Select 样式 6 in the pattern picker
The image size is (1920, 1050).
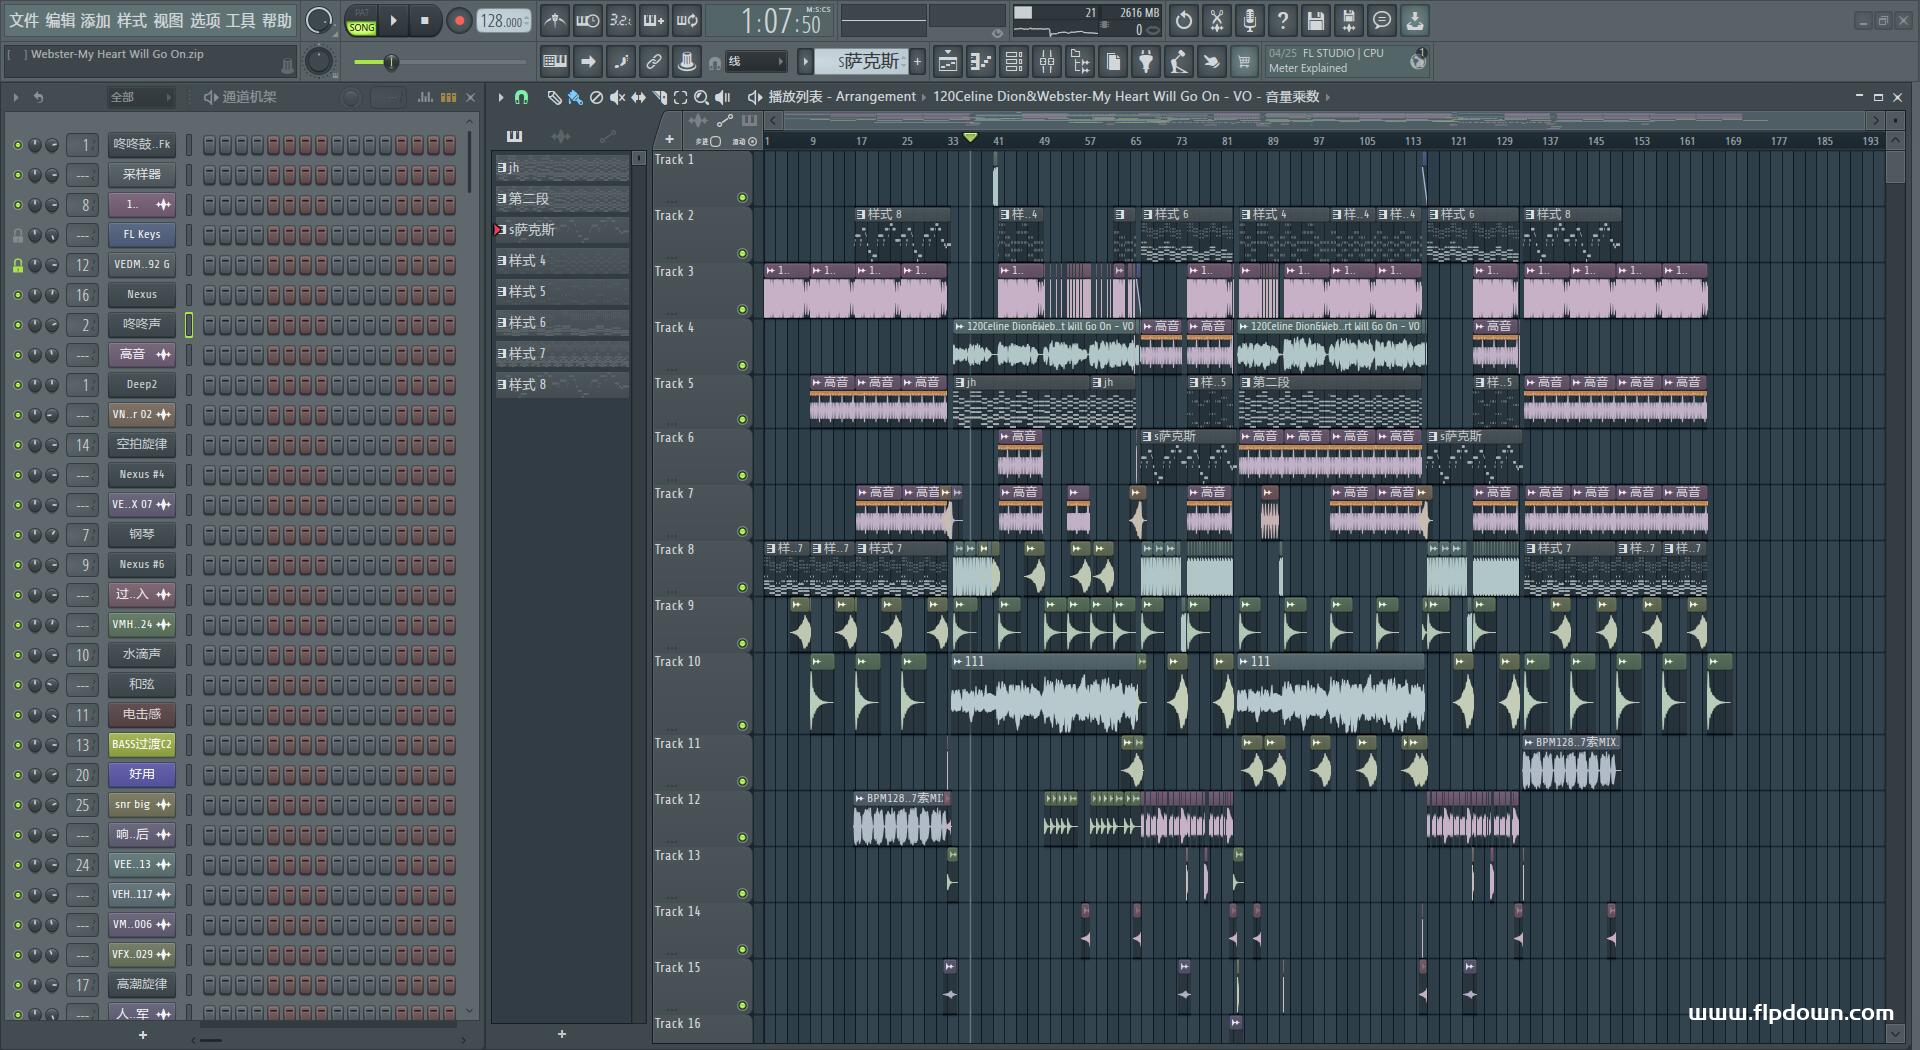point(562,323)
